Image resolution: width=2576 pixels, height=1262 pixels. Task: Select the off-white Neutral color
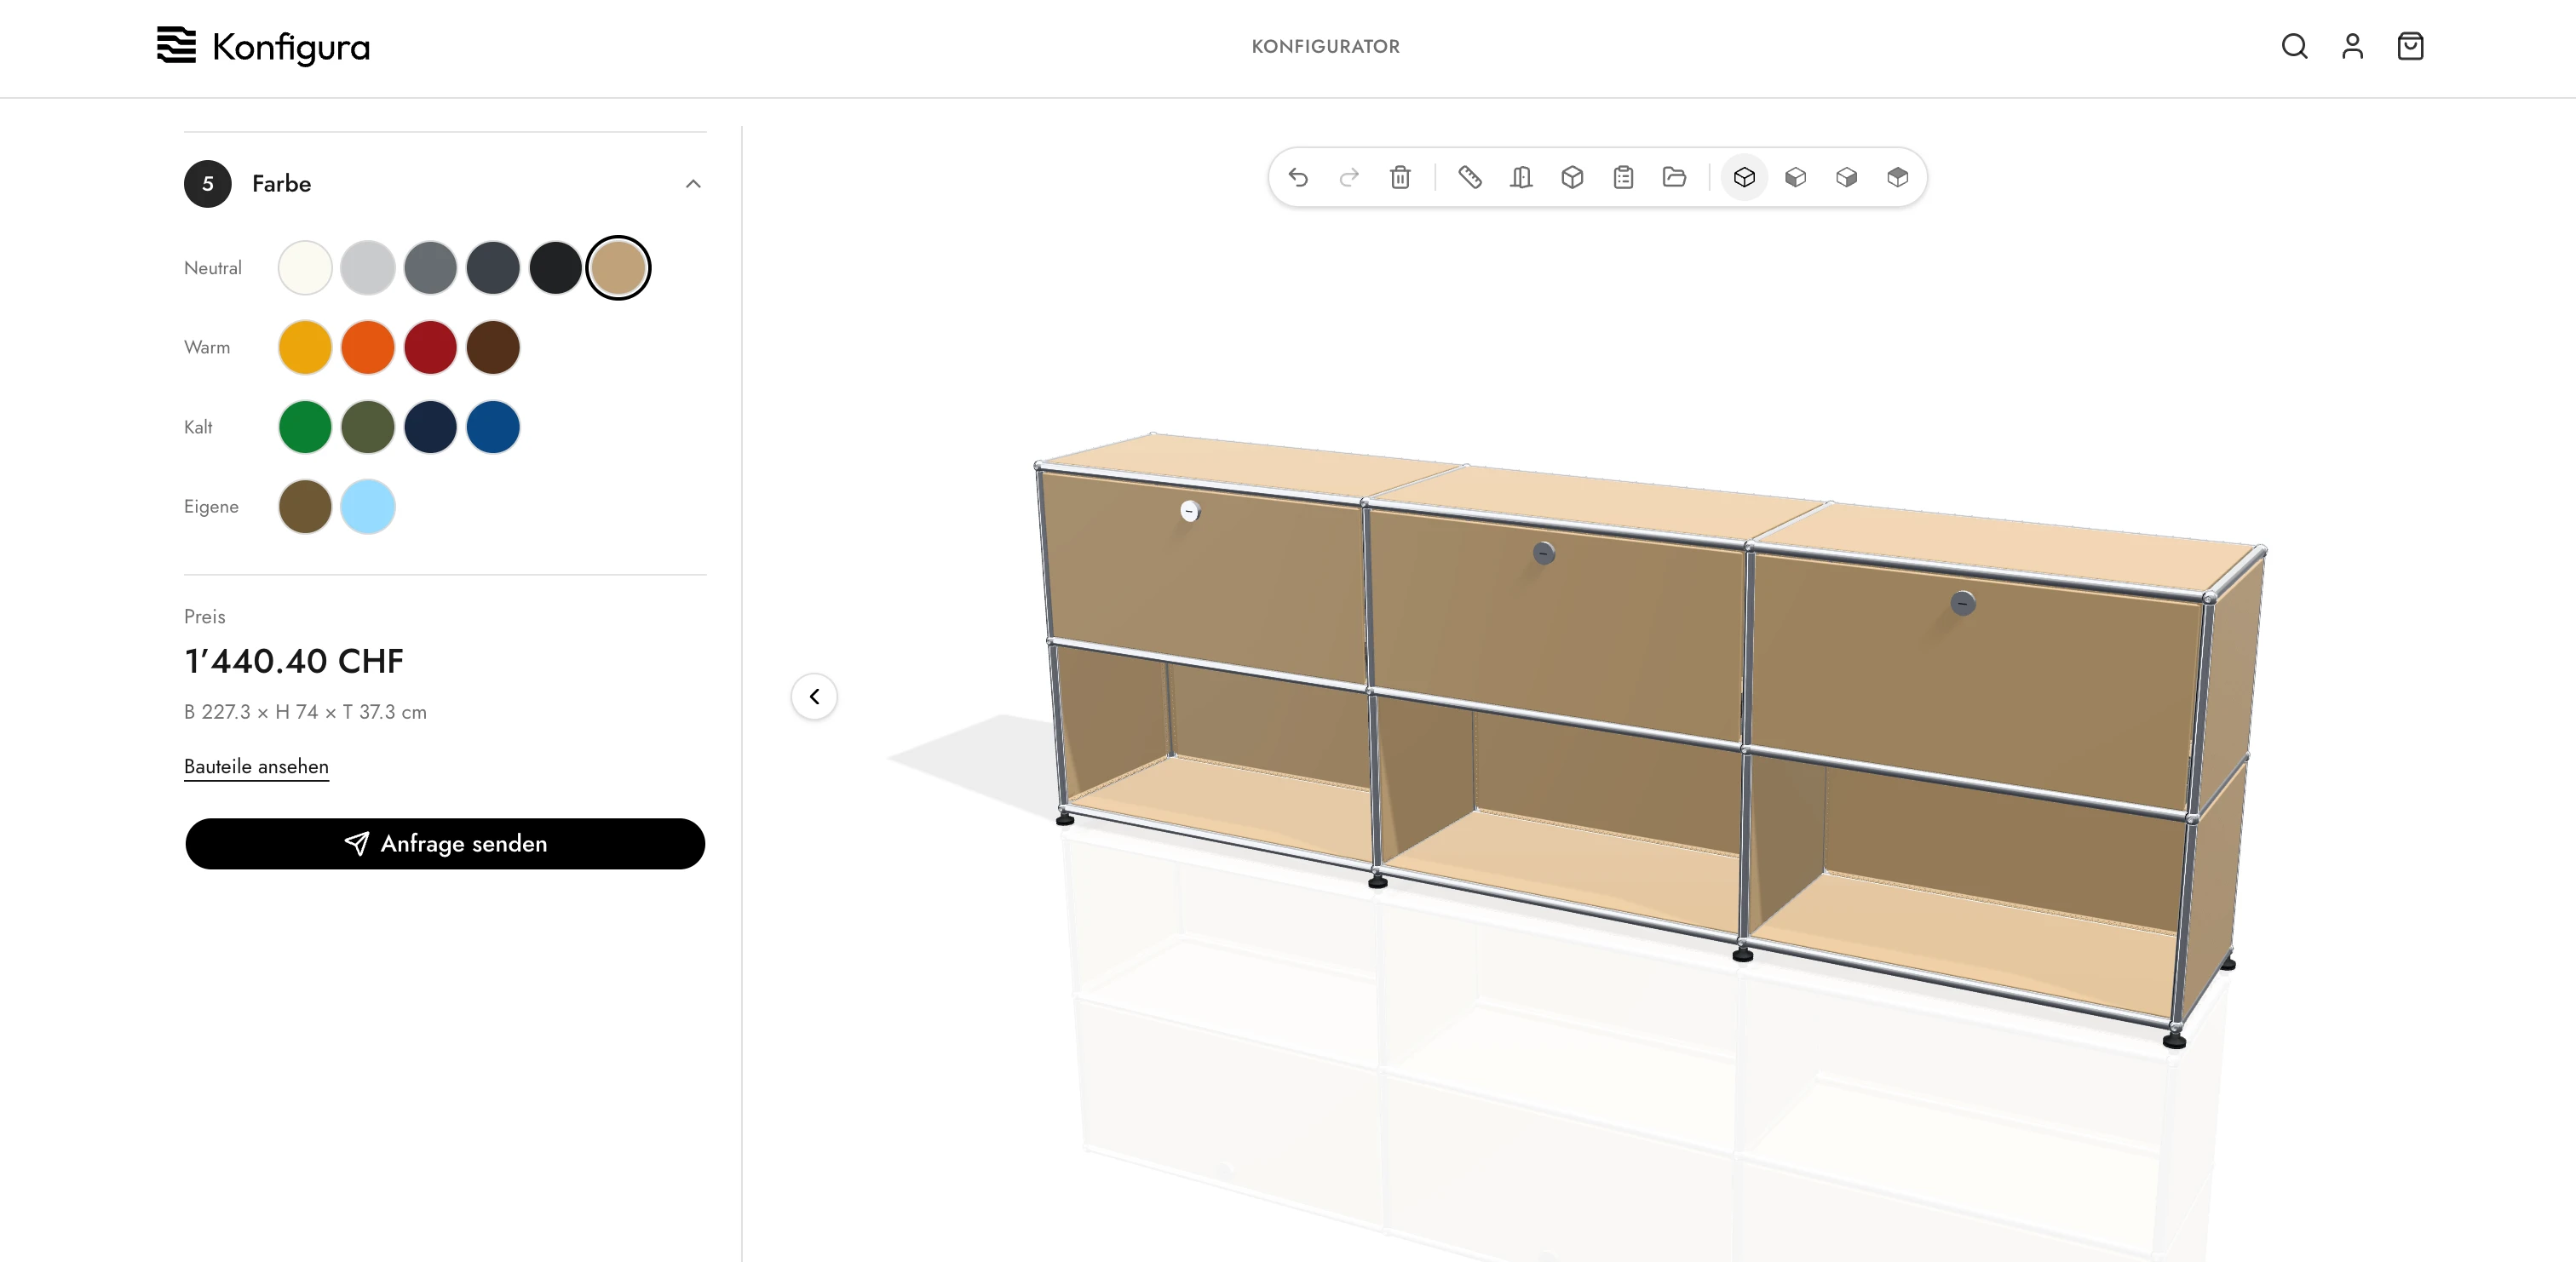click(x=305, y=268)
